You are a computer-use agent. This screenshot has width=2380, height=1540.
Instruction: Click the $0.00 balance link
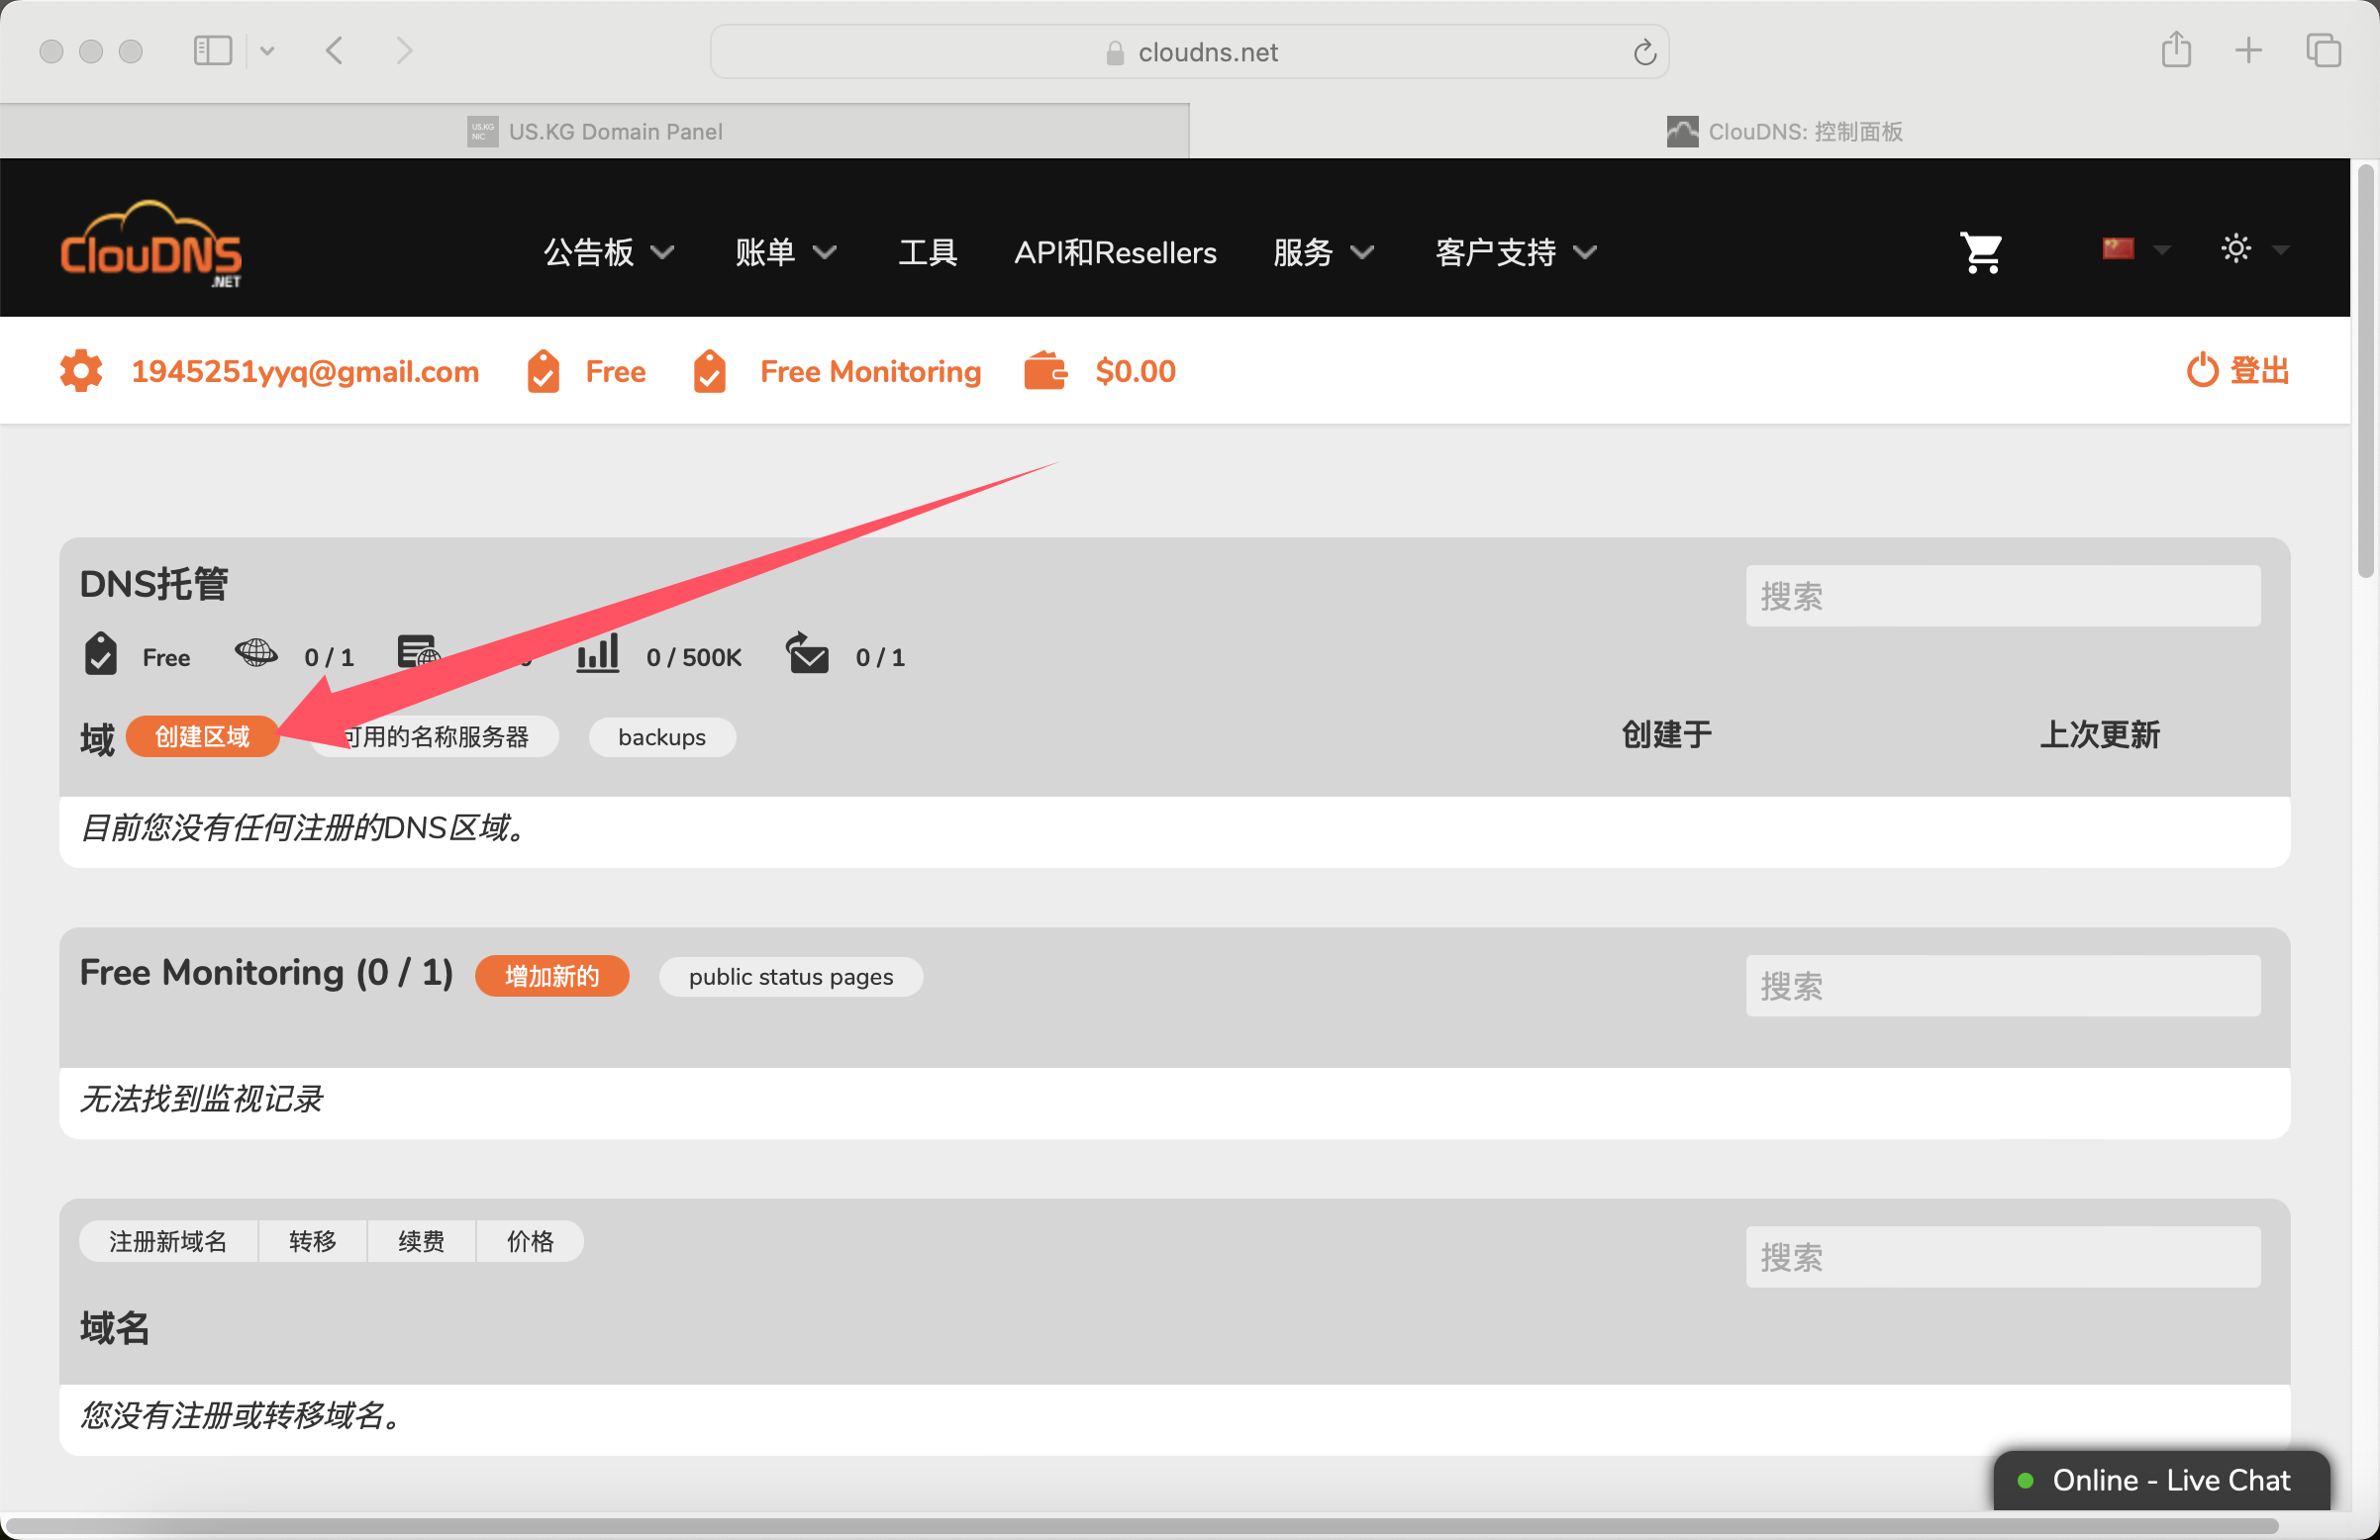tap(1136, 371)
